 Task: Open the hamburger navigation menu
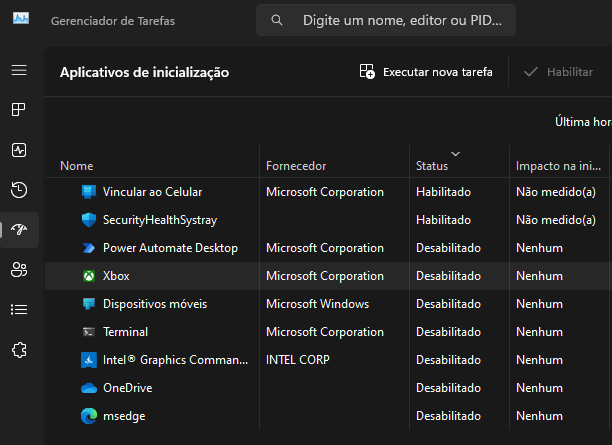point(19,70)
